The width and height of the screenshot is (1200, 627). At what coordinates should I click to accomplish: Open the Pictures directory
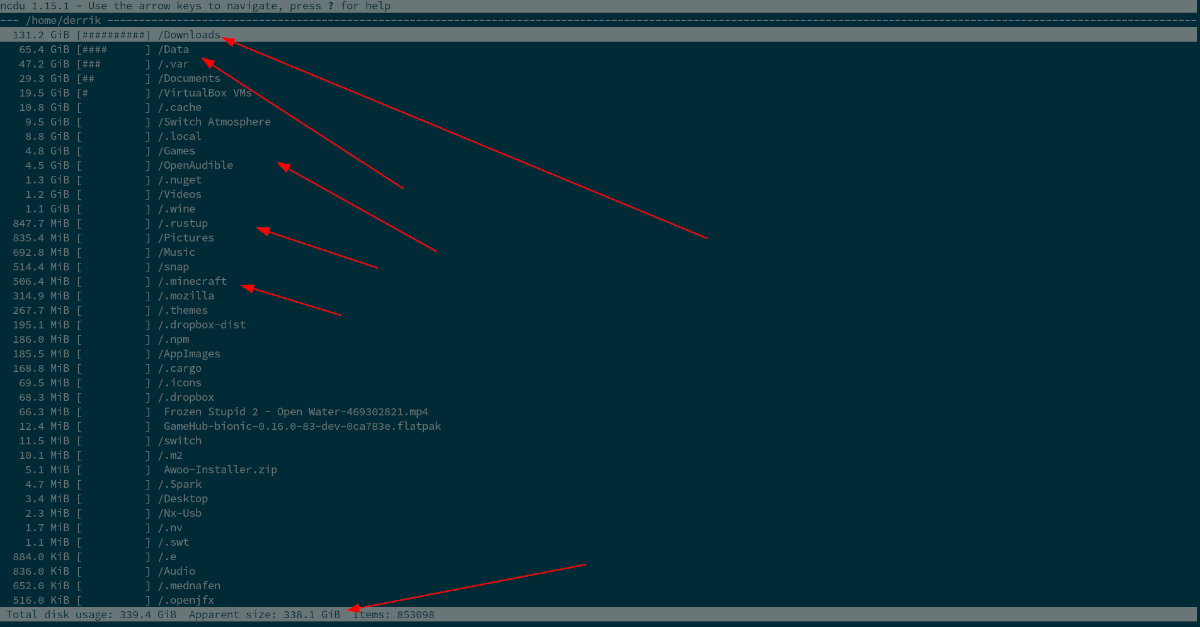point(184,237)
